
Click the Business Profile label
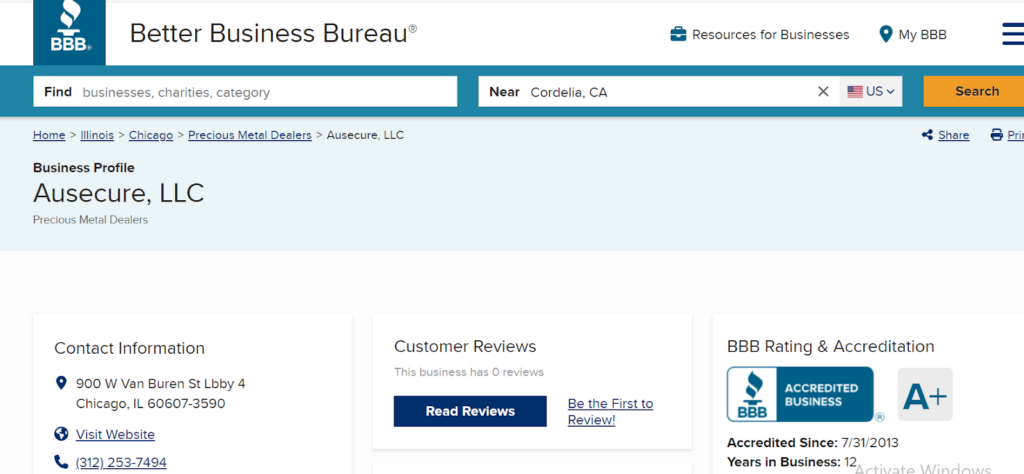pyautogui.click(x=84, y=168)
